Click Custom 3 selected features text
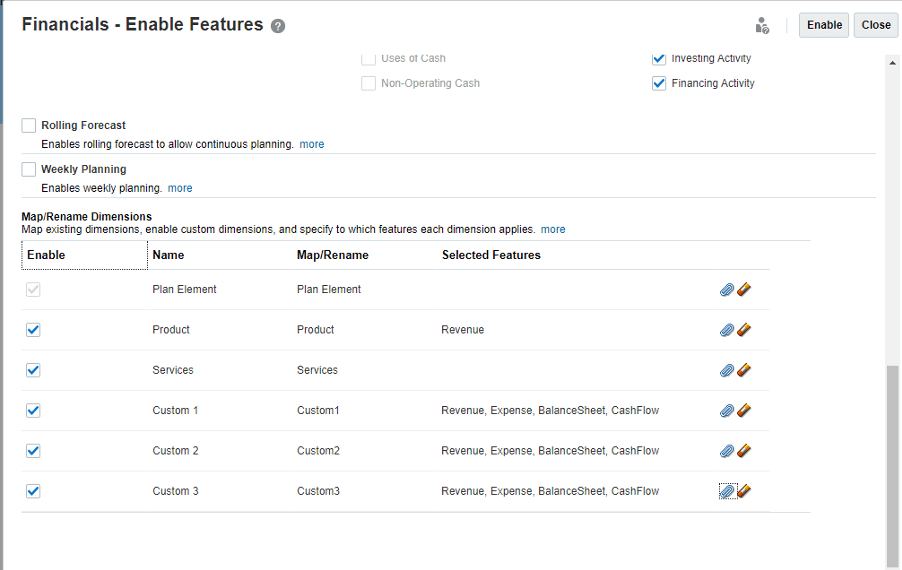The image size is (902, 570). [x=550, y=491]
